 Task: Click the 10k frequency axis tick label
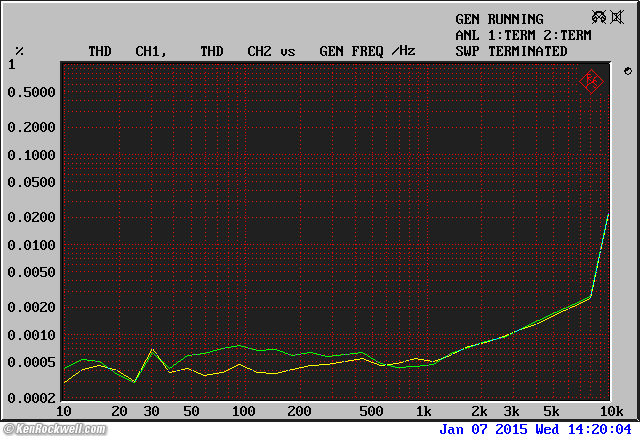(610, 411)
